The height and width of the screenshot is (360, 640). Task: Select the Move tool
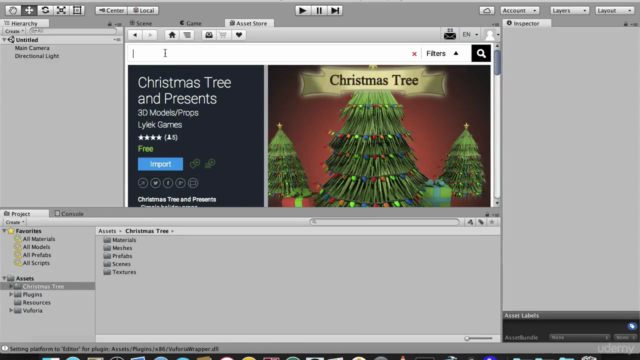click(29, 10)
